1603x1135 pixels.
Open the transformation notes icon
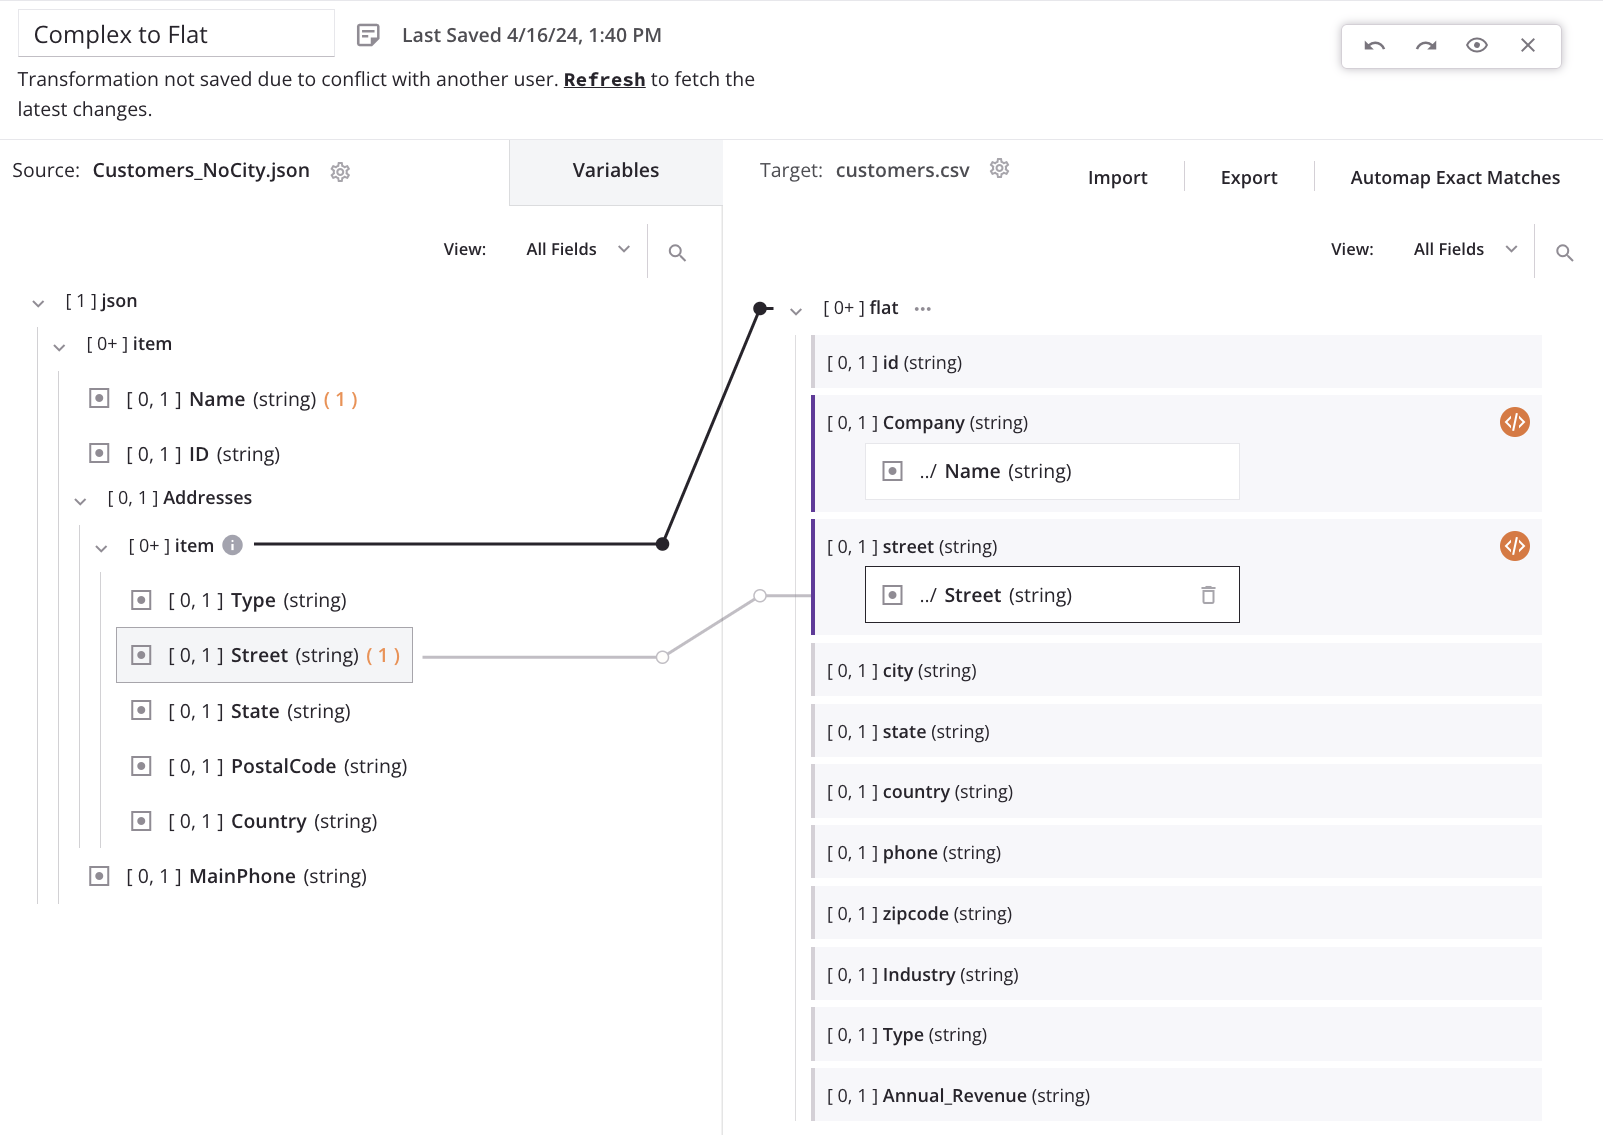tap(368, 36)
